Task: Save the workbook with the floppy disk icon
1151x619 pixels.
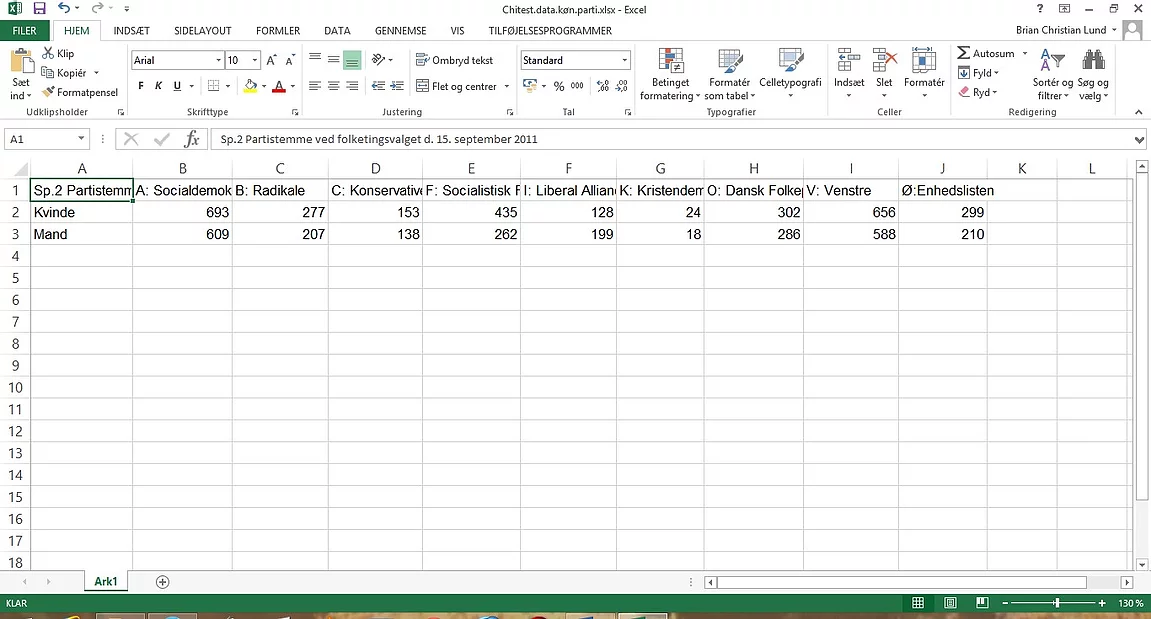Action: (x=40, y=9)
